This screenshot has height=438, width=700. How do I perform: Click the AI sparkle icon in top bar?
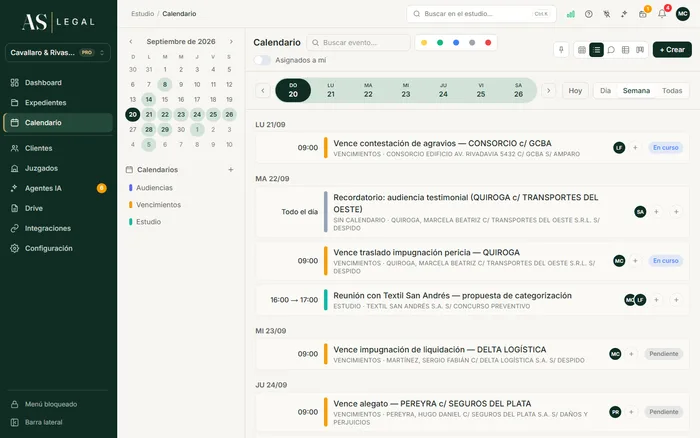pos(624,14)
